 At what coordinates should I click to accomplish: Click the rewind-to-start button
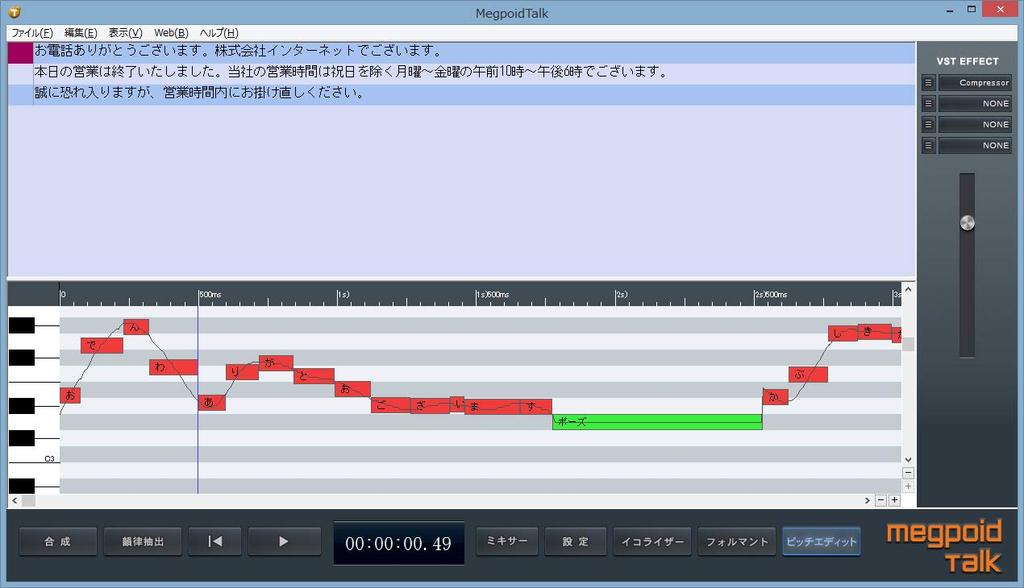pyautogui.click(x=215, y=541)
